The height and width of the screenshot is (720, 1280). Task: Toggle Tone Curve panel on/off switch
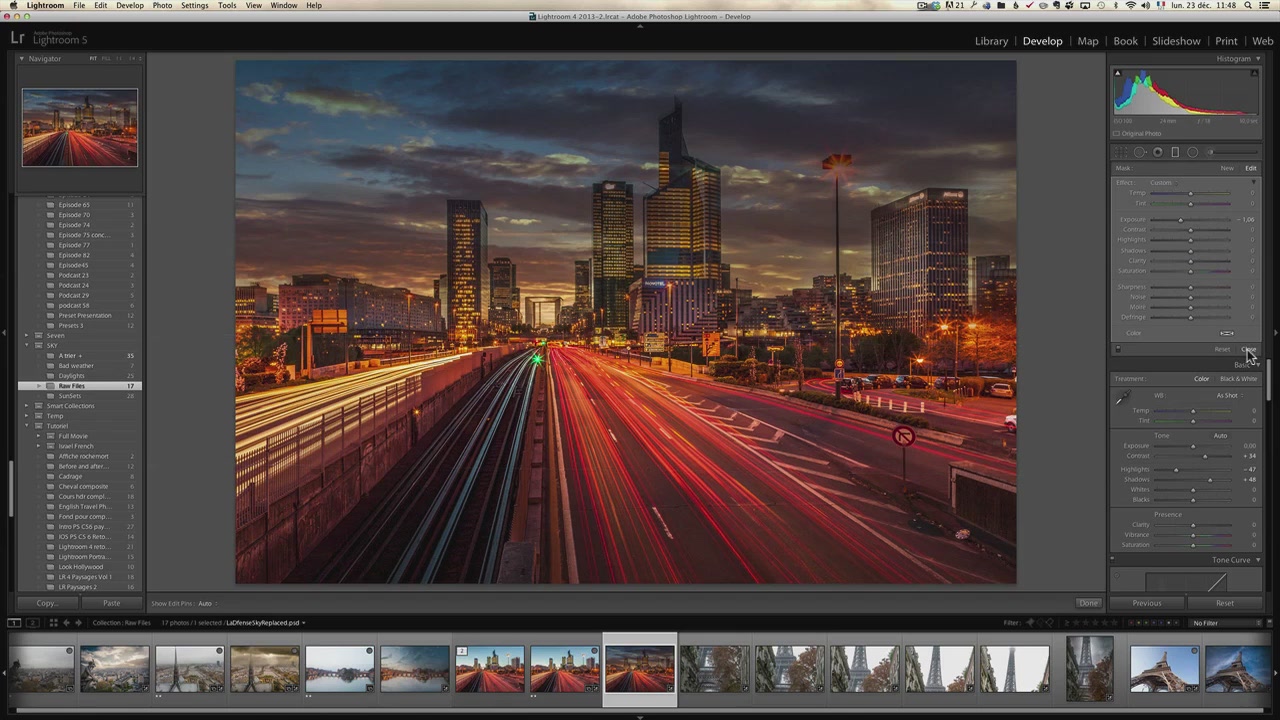1113,558
